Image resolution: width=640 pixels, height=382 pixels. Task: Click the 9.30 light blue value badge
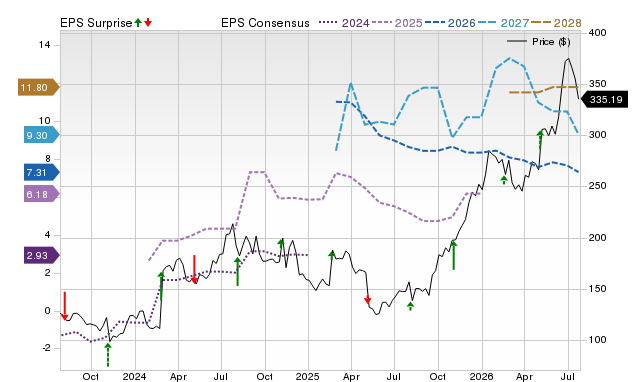(x=41, y=135)
